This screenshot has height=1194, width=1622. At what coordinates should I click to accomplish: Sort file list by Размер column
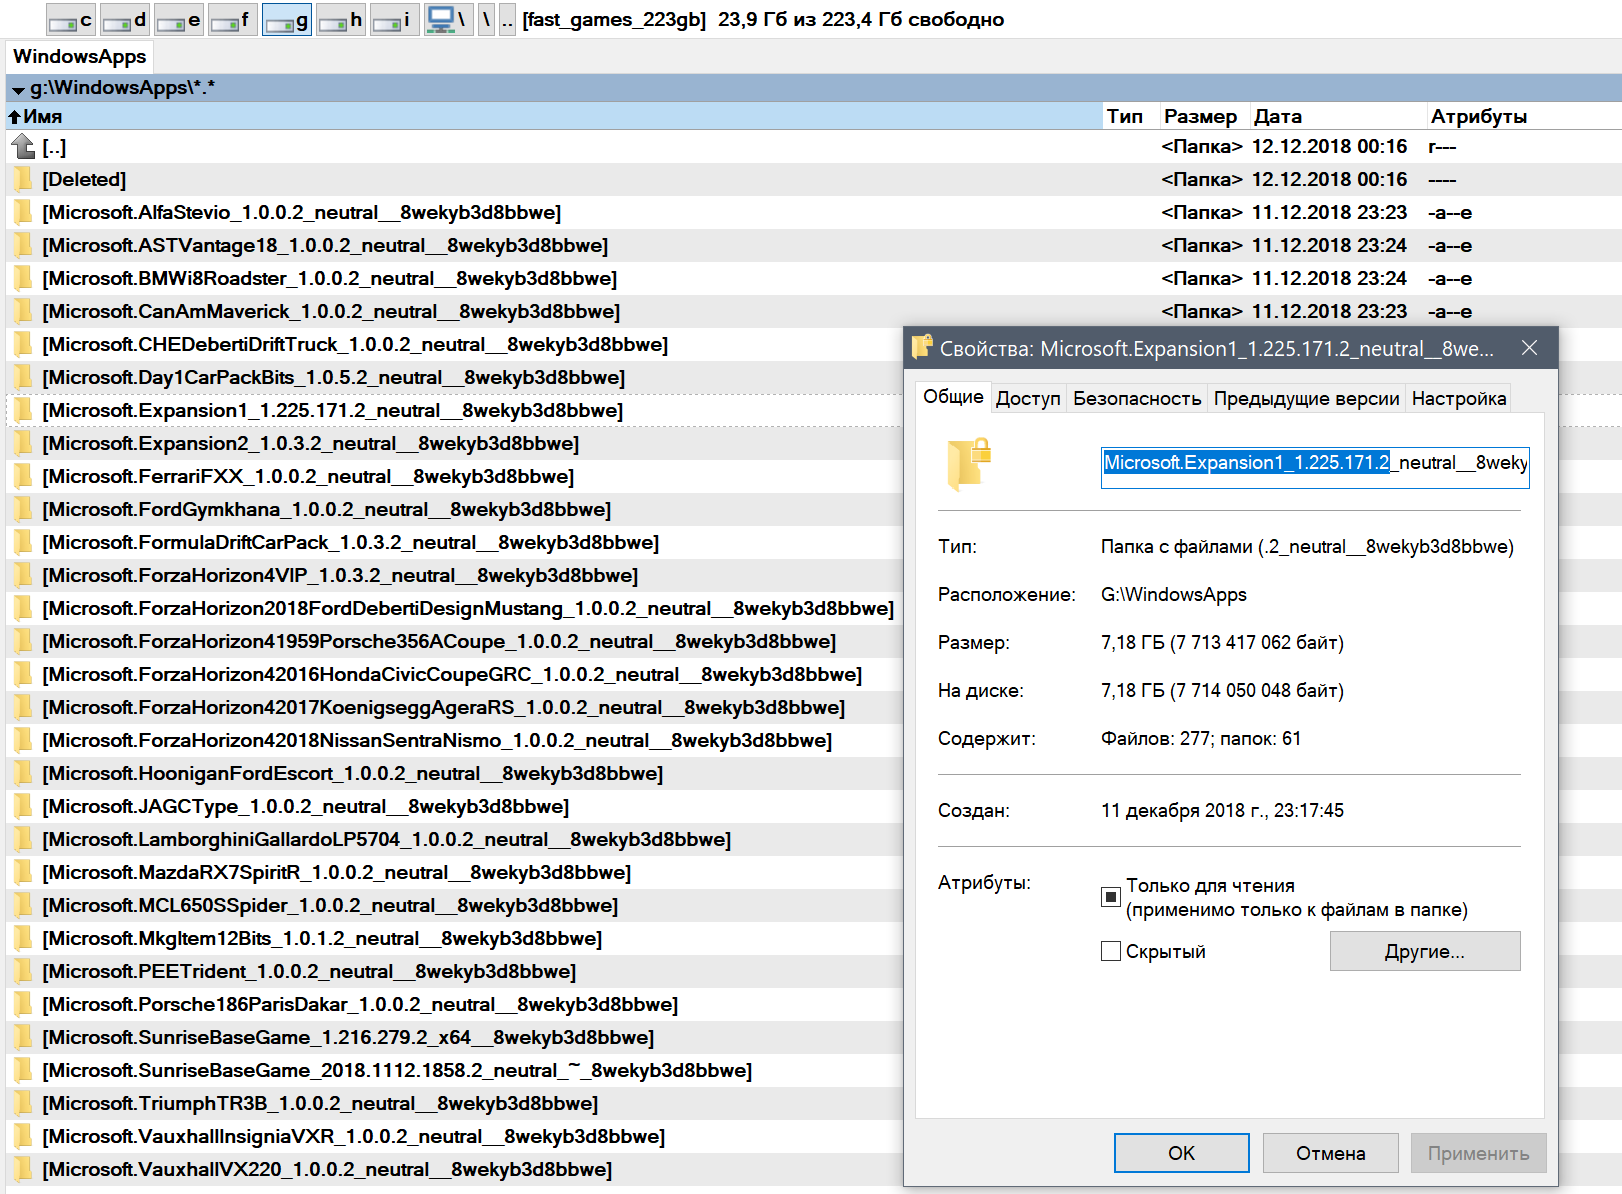1206,116
